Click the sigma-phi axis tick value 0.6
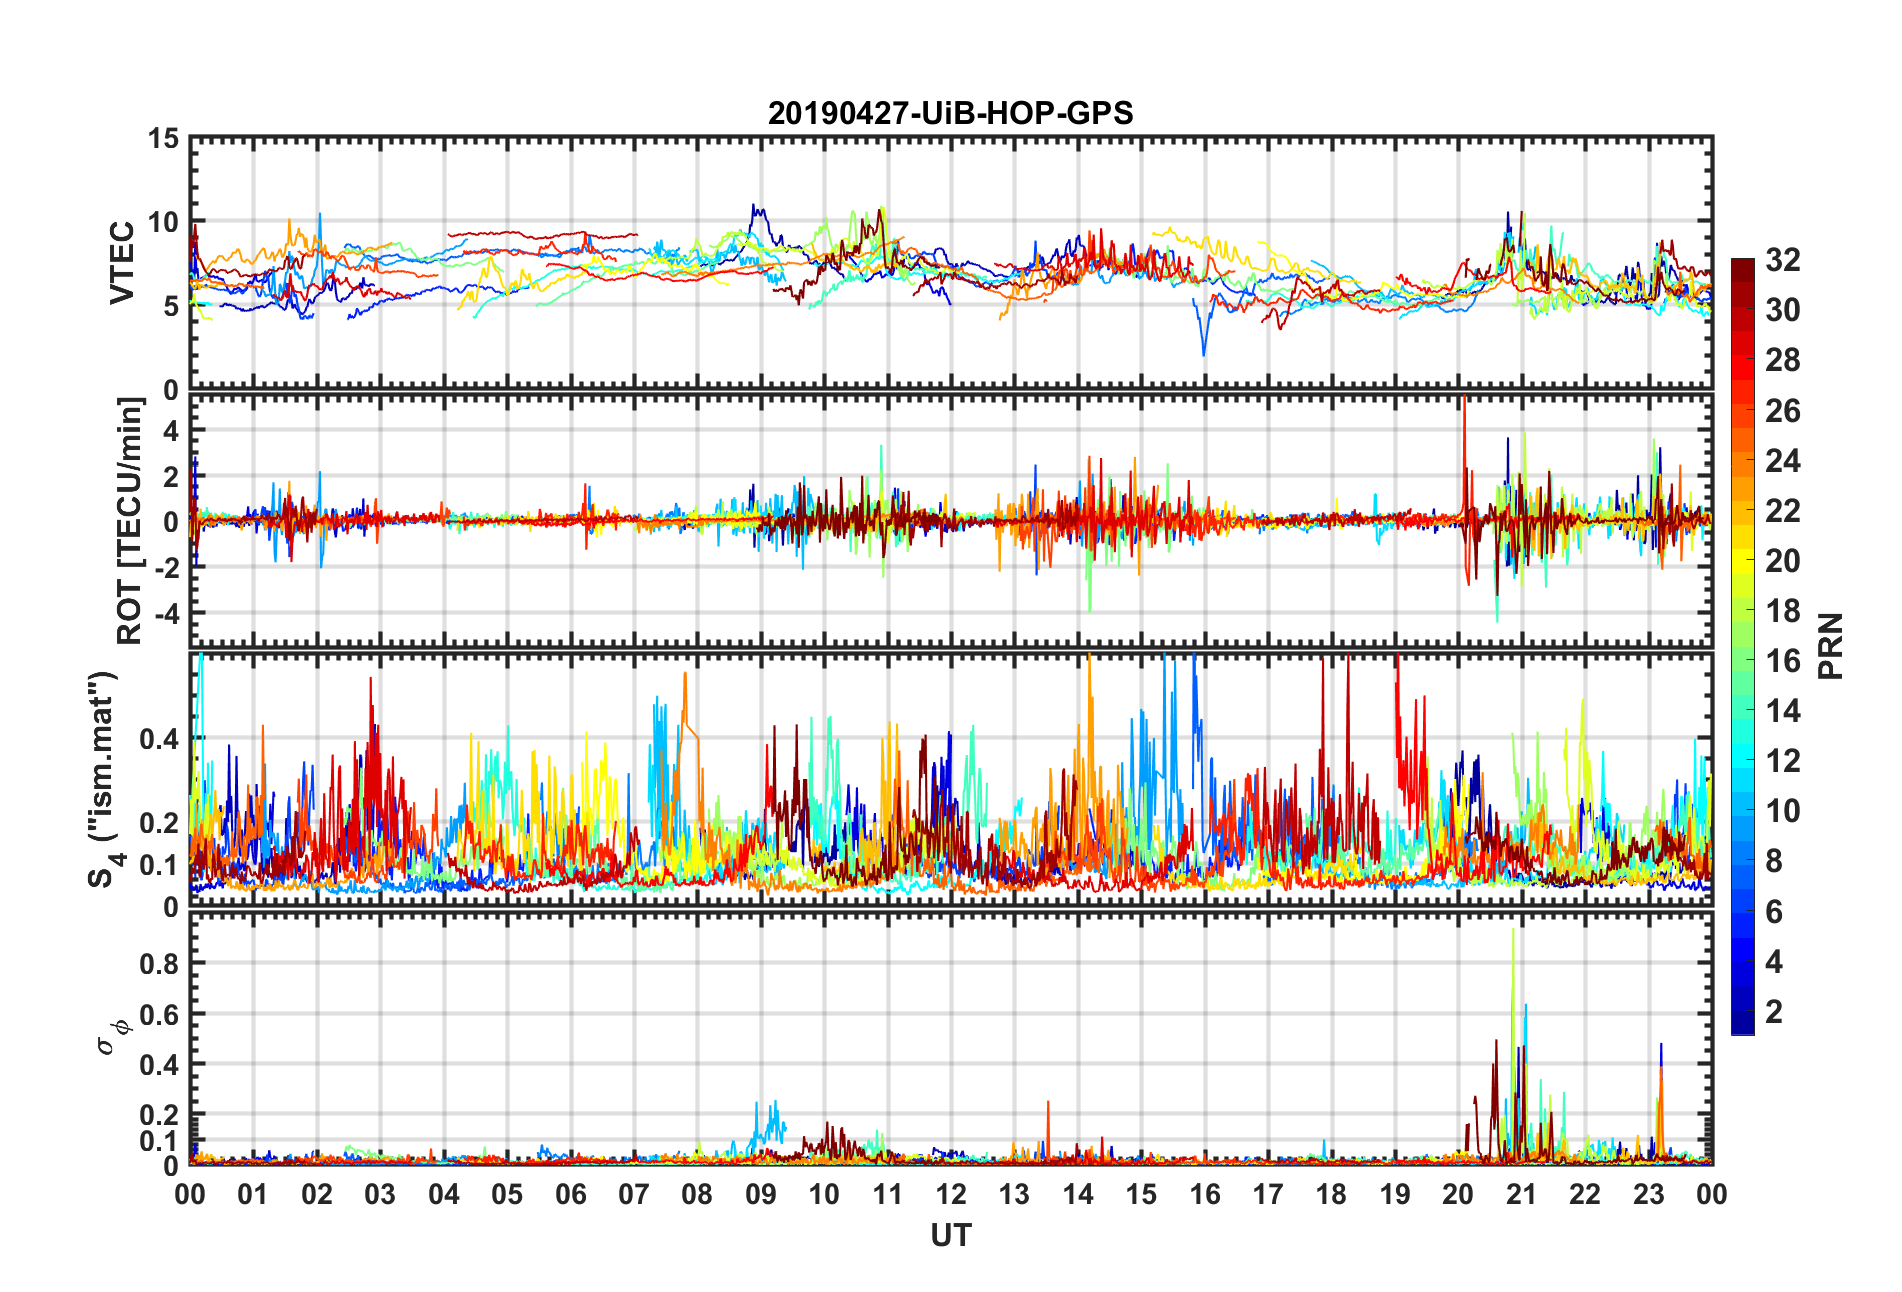This screenshot has height=1292, width=1902. 160,1014
